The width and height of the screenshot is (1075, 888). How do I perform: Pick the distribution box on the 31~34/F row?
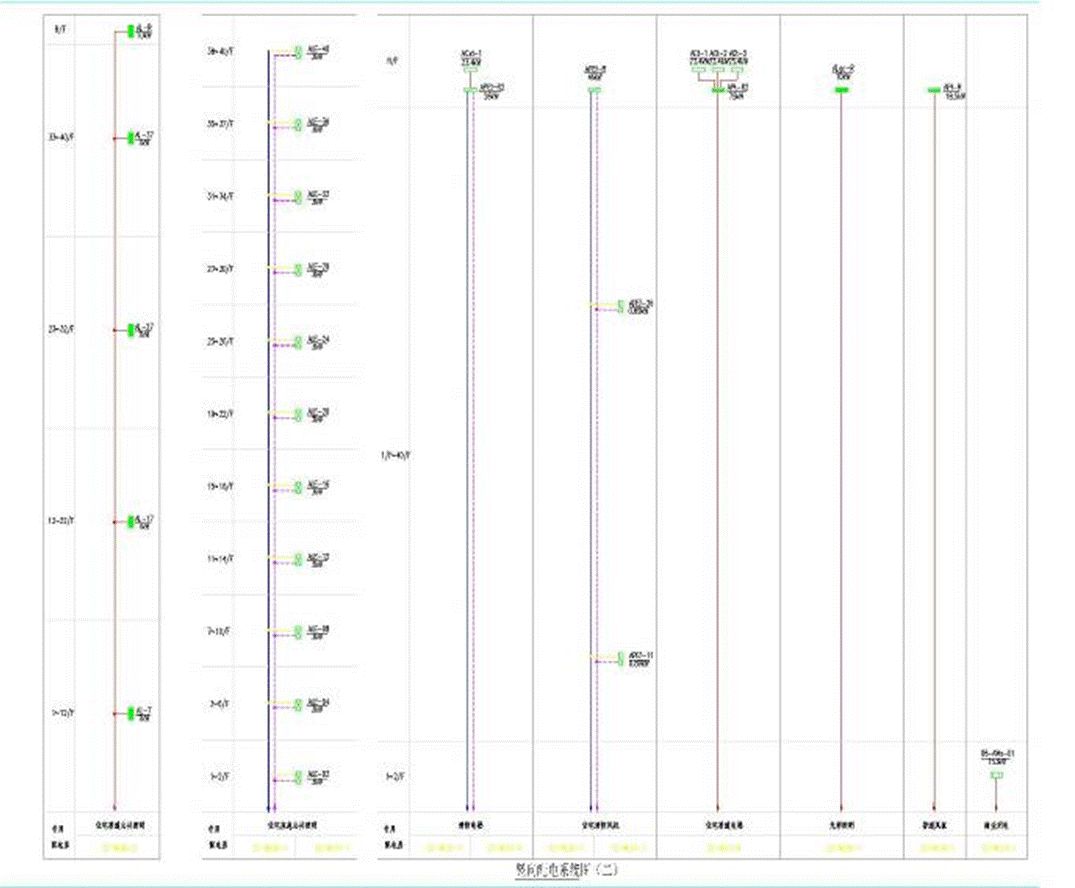298,197
